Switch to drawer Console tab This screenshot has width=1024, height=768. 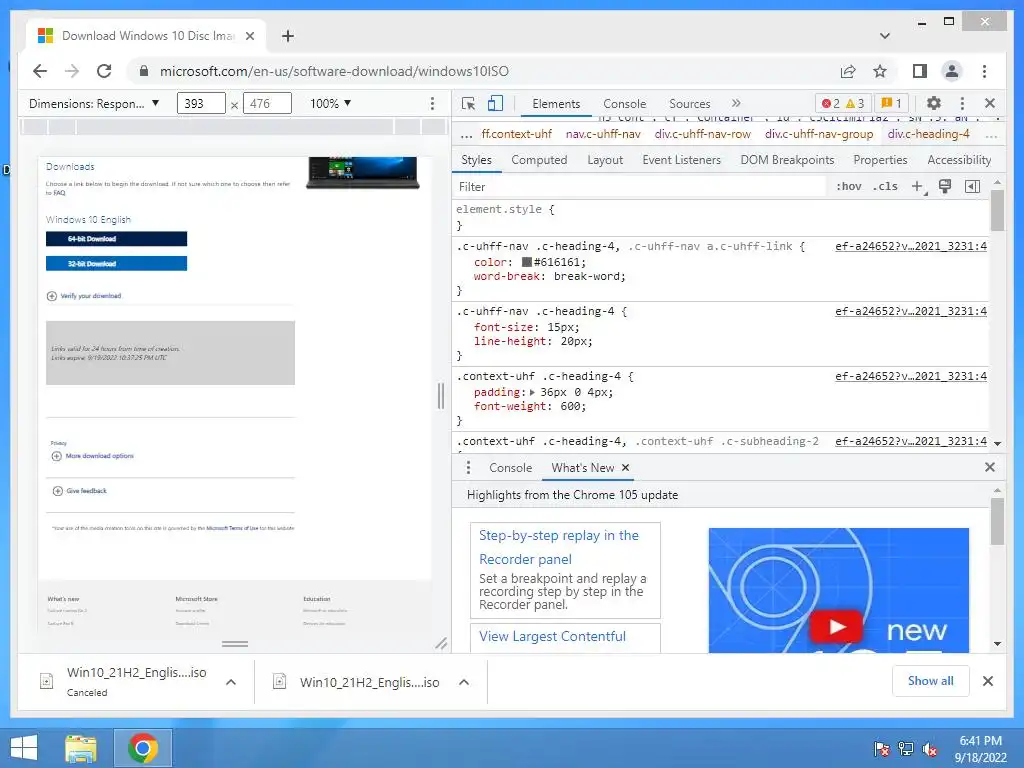(510, 468)
